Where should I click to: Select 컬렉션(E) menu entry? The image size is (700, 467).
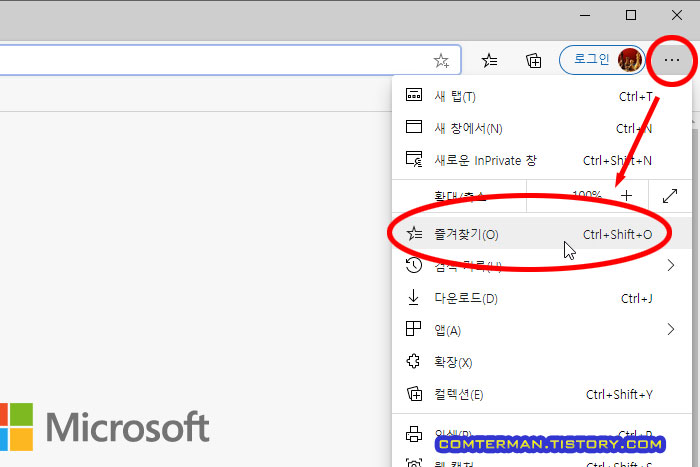pyautogui.click(x=542, y=394)
